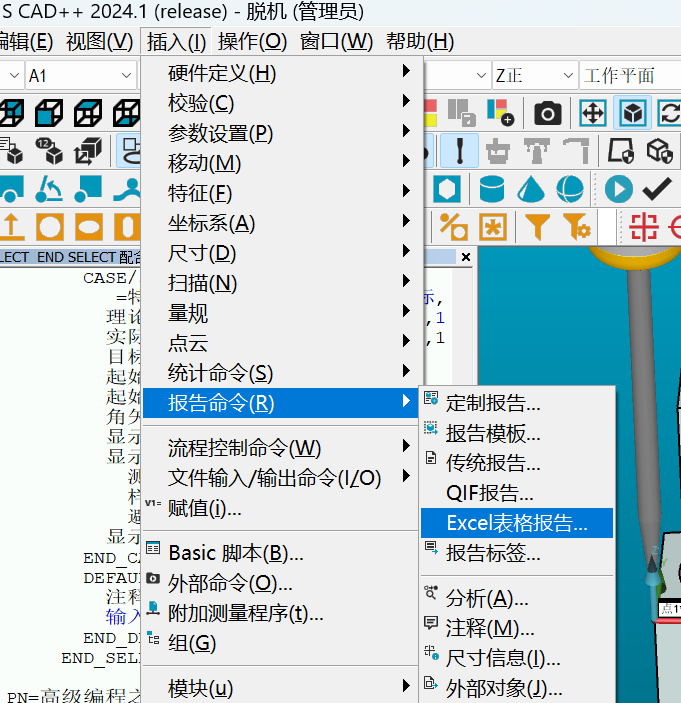Select Report Template (报告模板) item
681x703 pixels.
click(517, 433)
